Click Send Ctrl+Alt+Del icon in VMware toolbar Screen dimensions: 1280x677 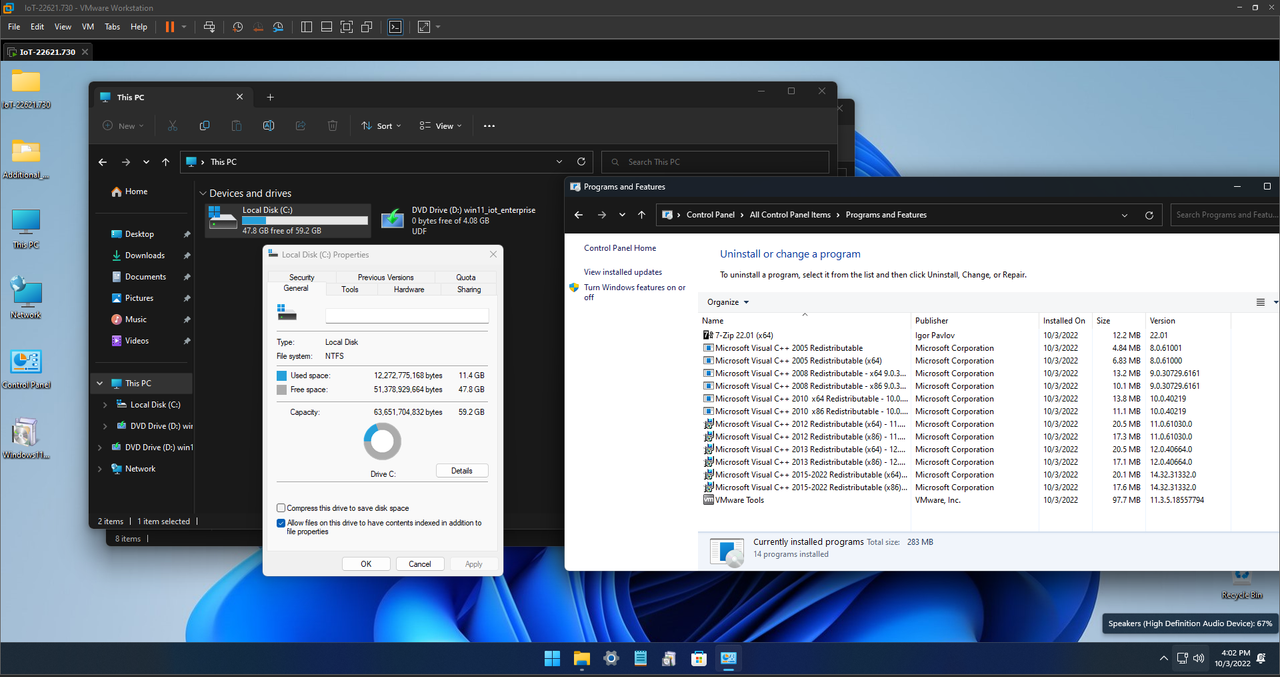pos(208,26)
